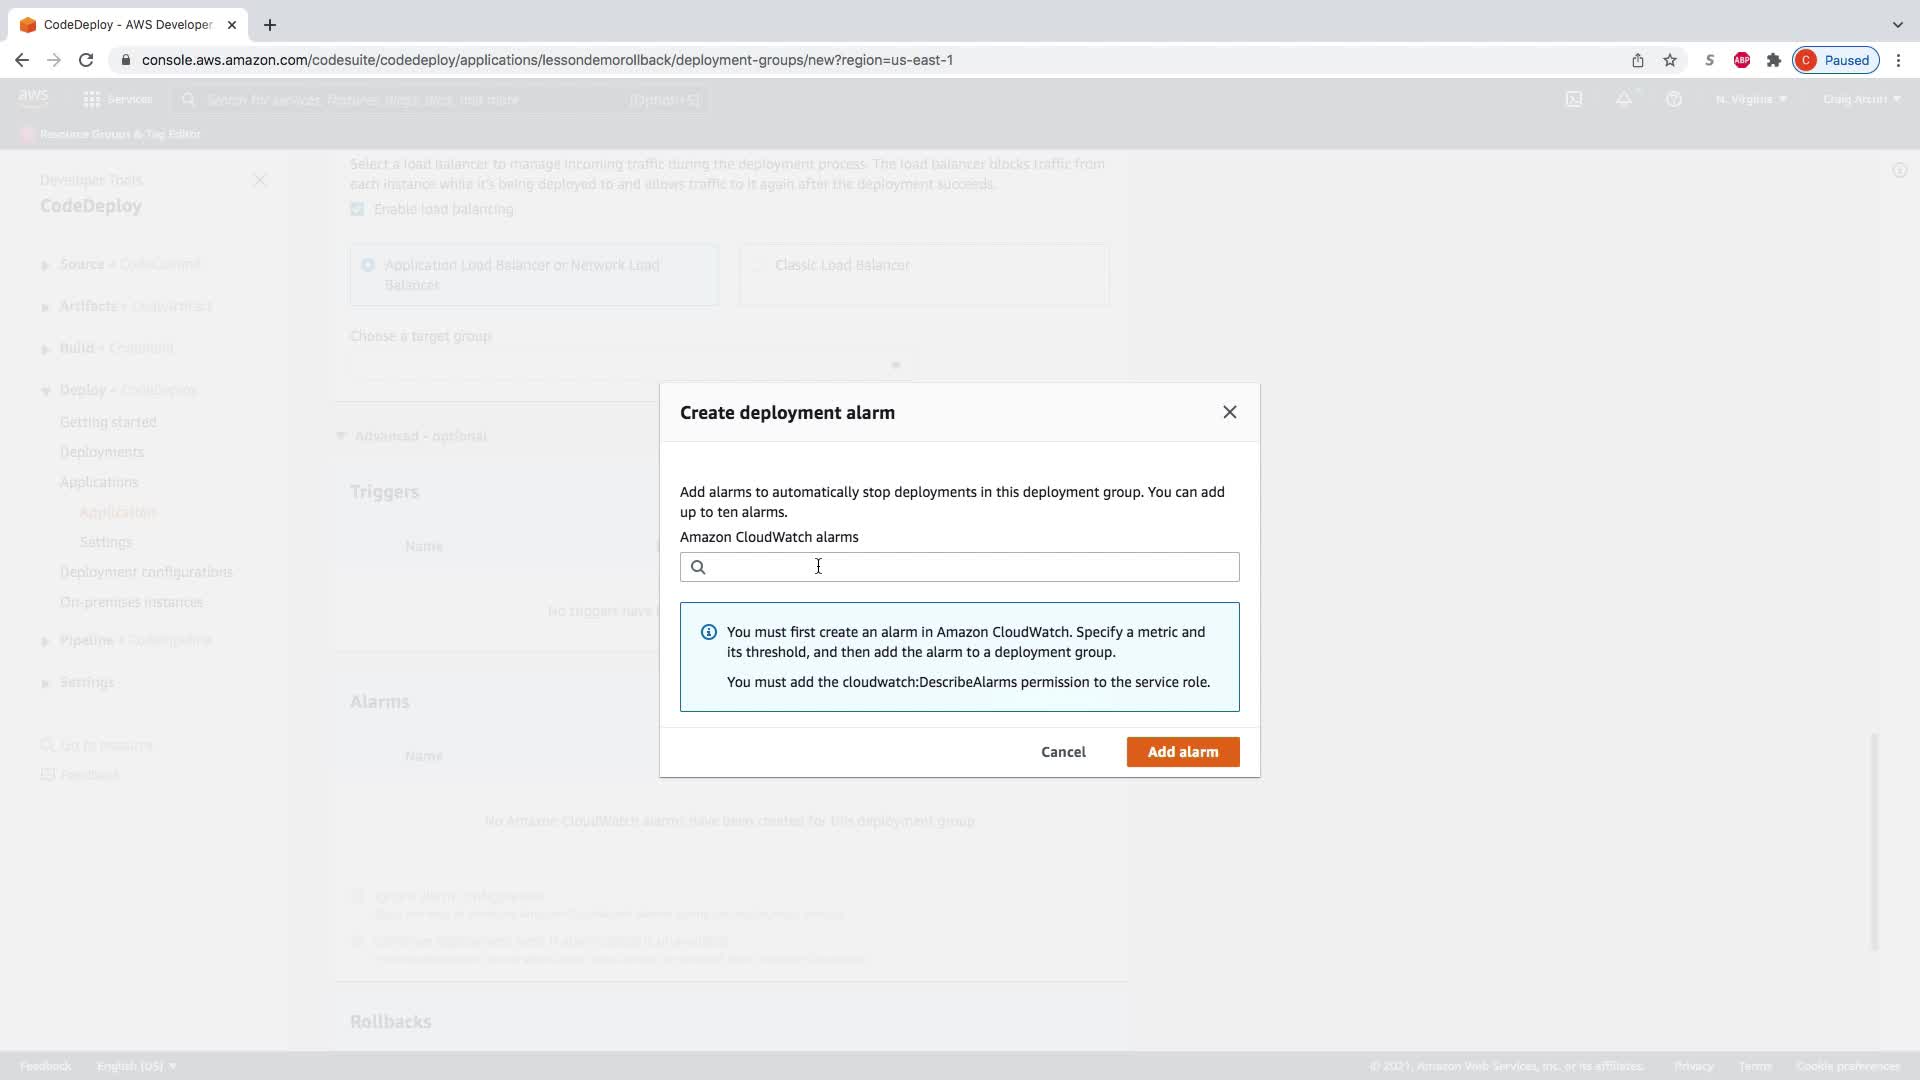Open the browser extensions puzzle icon

click(1774, 60)
